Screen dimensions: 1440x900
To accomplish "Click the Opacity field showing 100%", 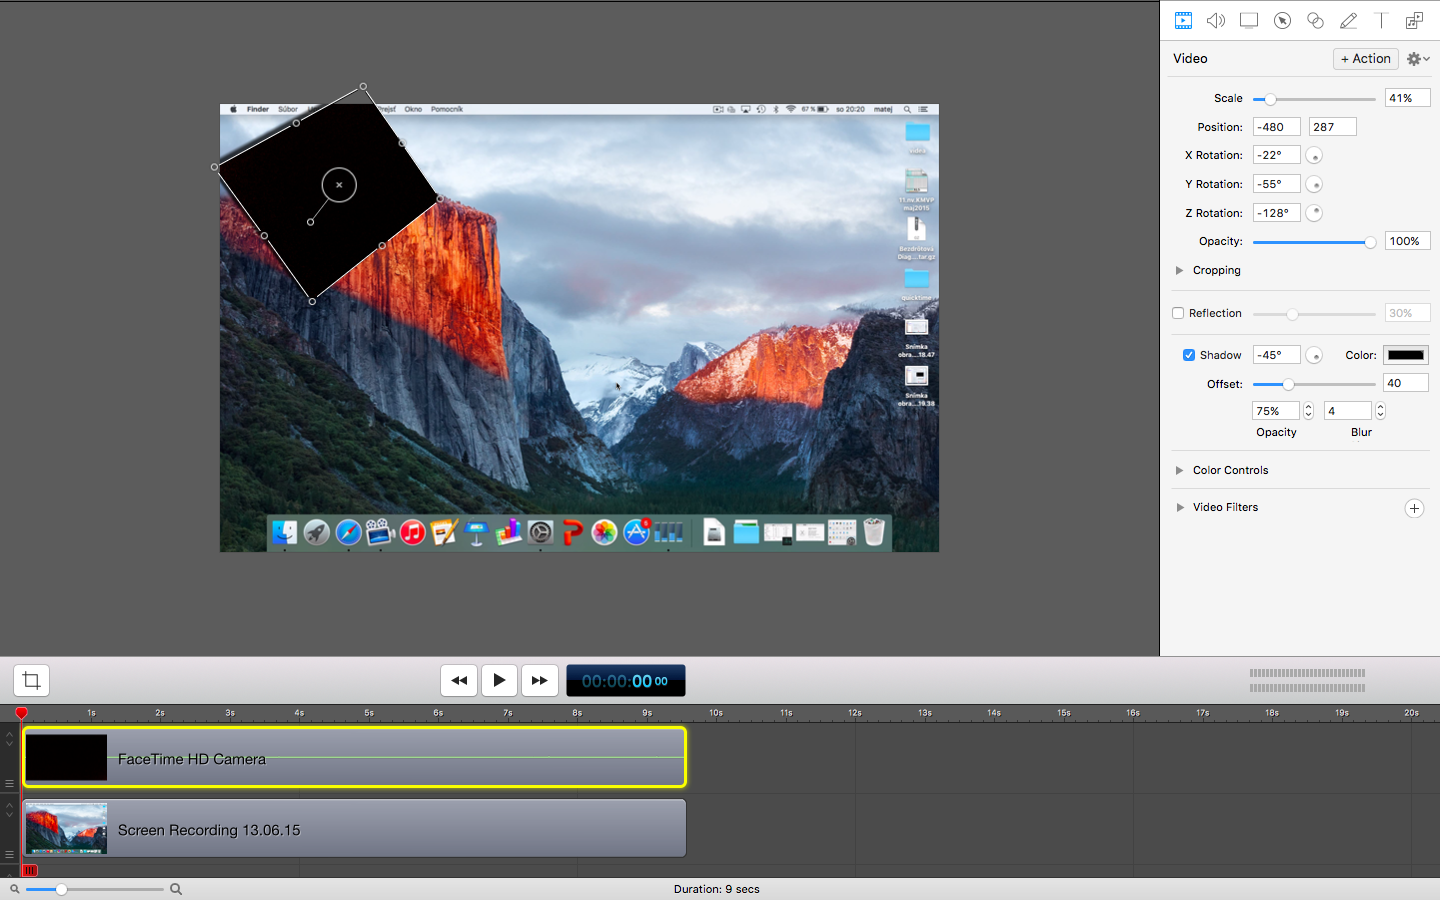I will [1407, 241].
